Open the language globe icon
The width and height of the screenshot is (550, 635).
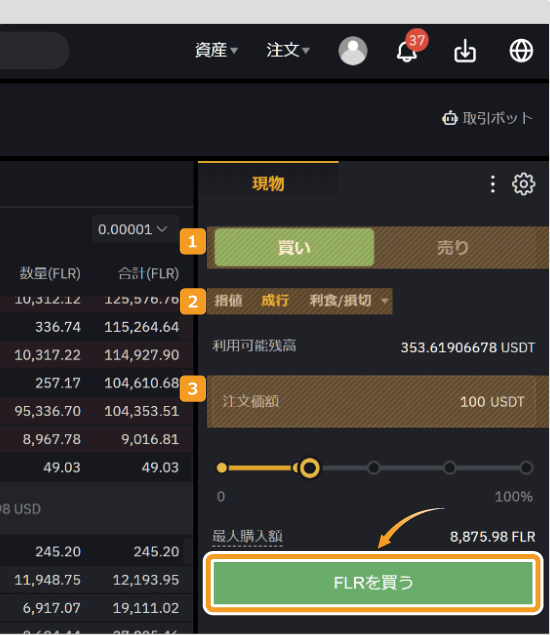[521, 51]
